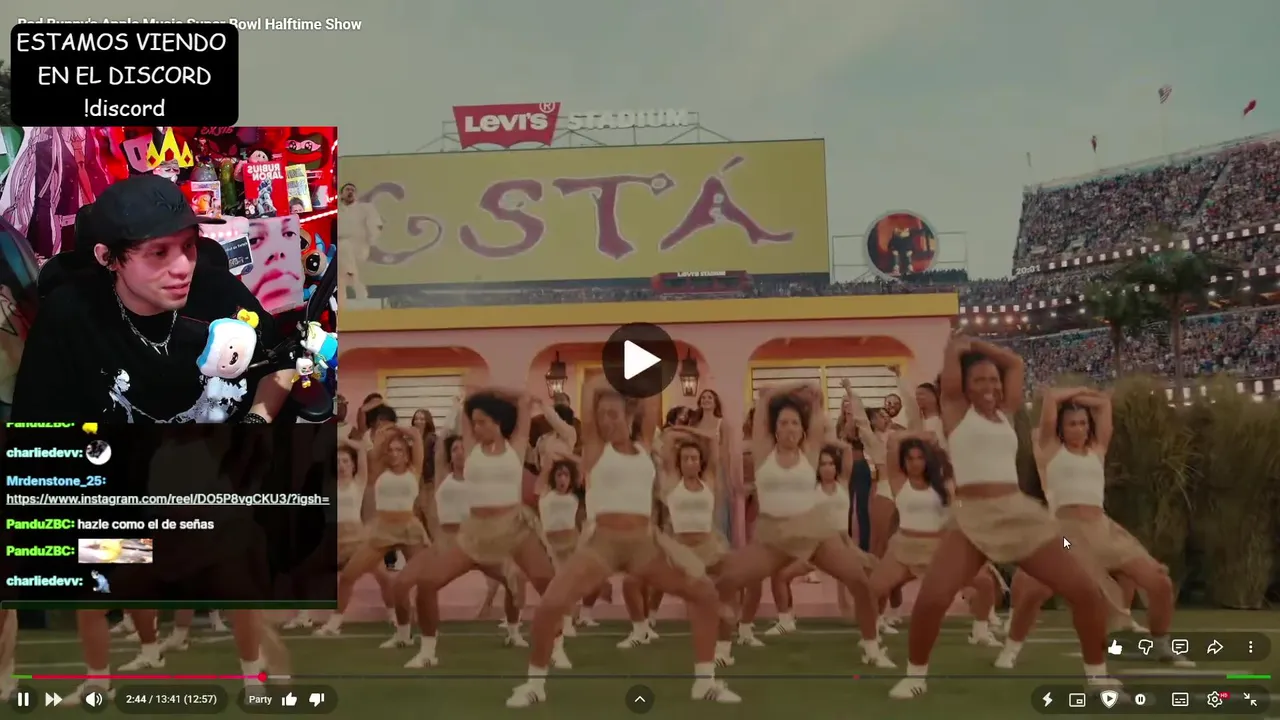This screenshot has height=720, width=1280.
Task: Open miniplayer picture-in-picture icon
Action: click(1077, 700)
